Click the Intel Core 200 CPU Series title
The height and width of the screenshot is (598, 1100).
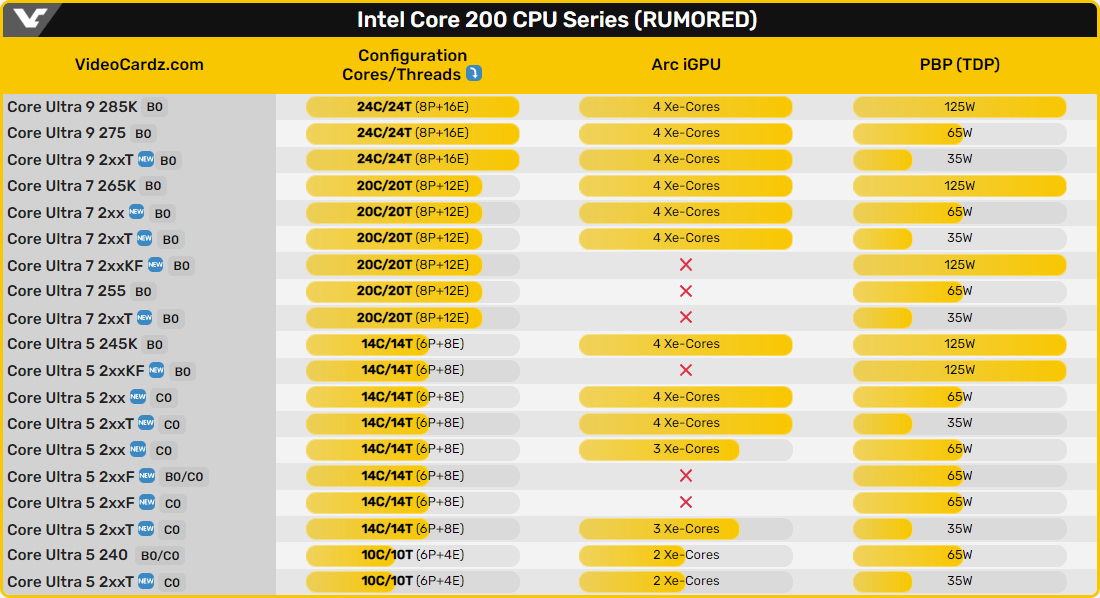tap(557, 20)
